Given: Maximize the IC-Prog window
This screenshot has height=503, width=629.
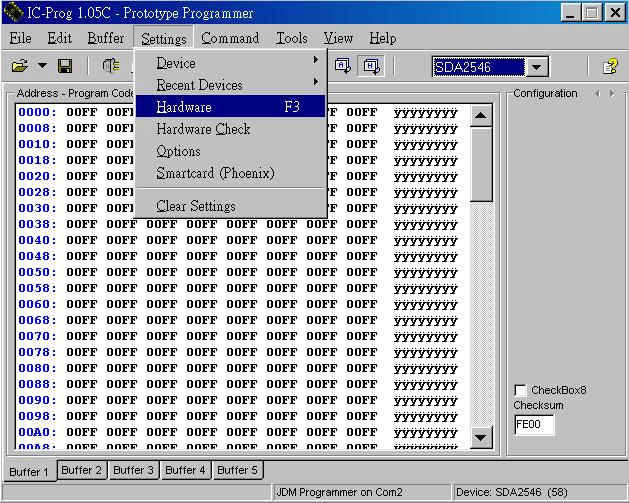Looking at the screenshot, I should [592, 13].
